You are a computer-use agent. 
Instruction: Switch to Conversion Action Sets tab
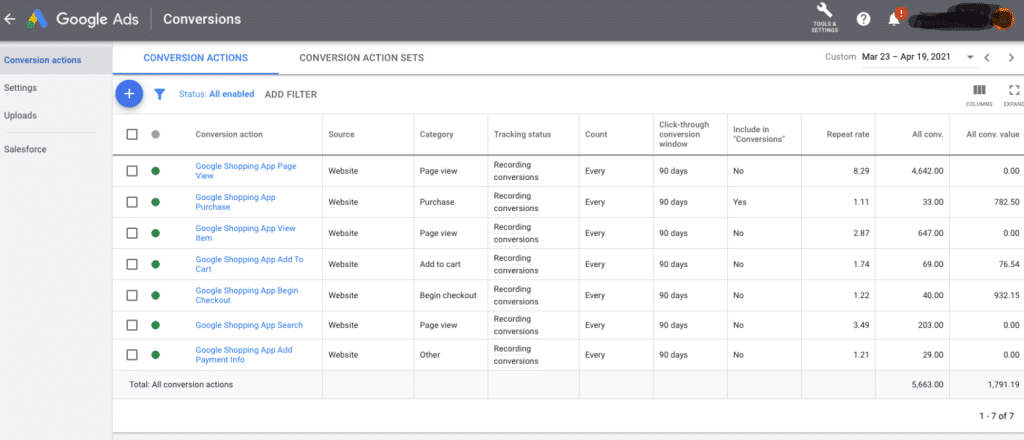click(x=362, y=57)
